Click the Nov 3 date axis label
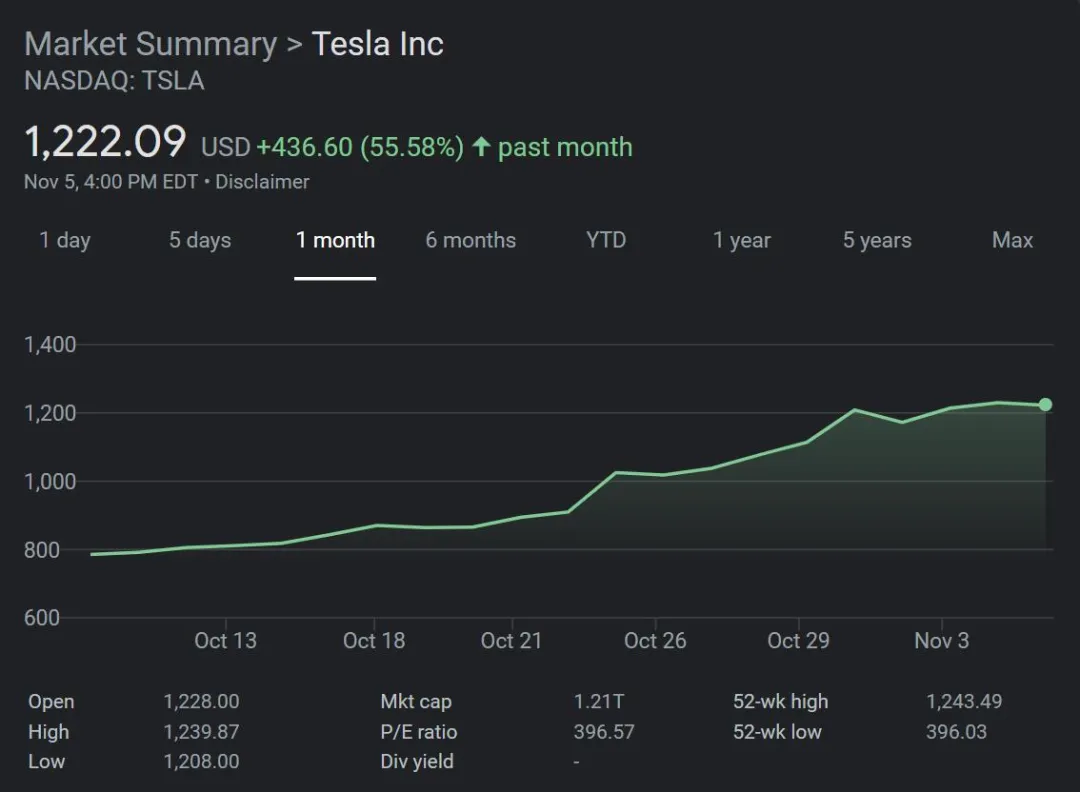1080x792 pixels. pyautogui.click(x=941, y=640)
